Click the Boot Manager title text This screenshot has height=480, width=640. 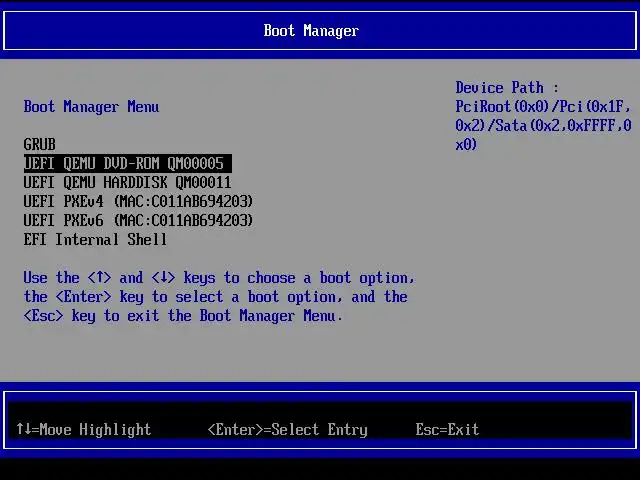[311, 31]
